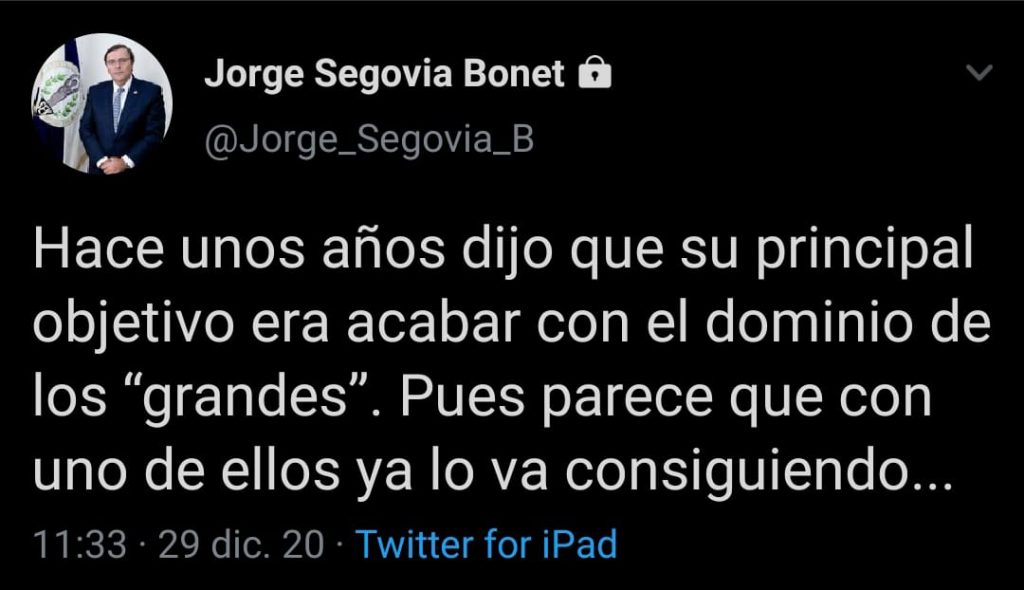1024x590 pixels.
Task: Click the phrase Pues parece que con
Action: (665, 398)
